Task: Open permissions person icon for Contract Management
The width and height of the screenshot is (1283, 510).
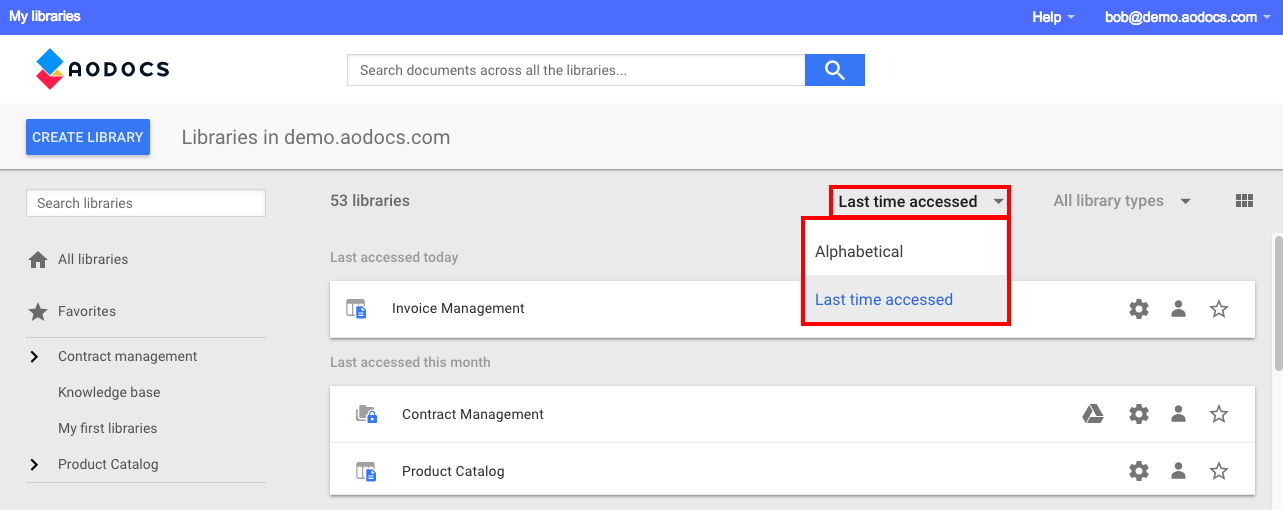Action: [1179, 414]
